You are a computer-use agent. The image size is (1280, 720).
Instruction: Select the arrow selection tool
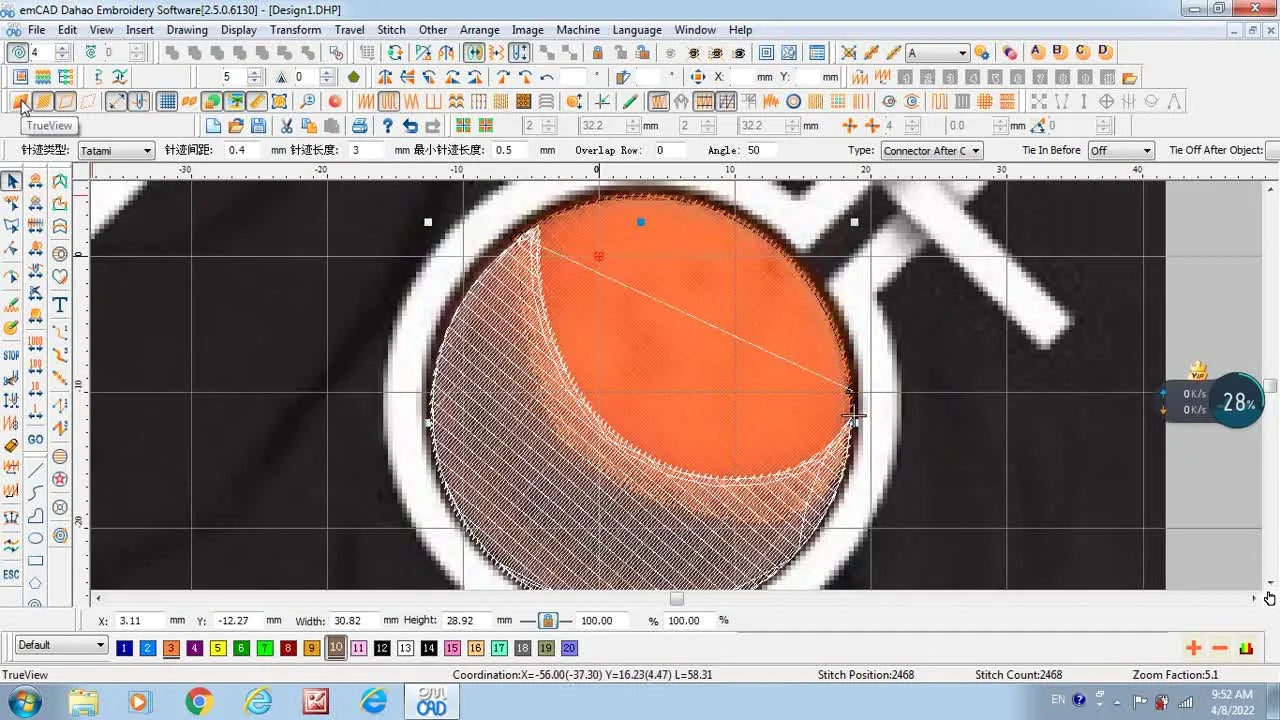click(13, 181)
